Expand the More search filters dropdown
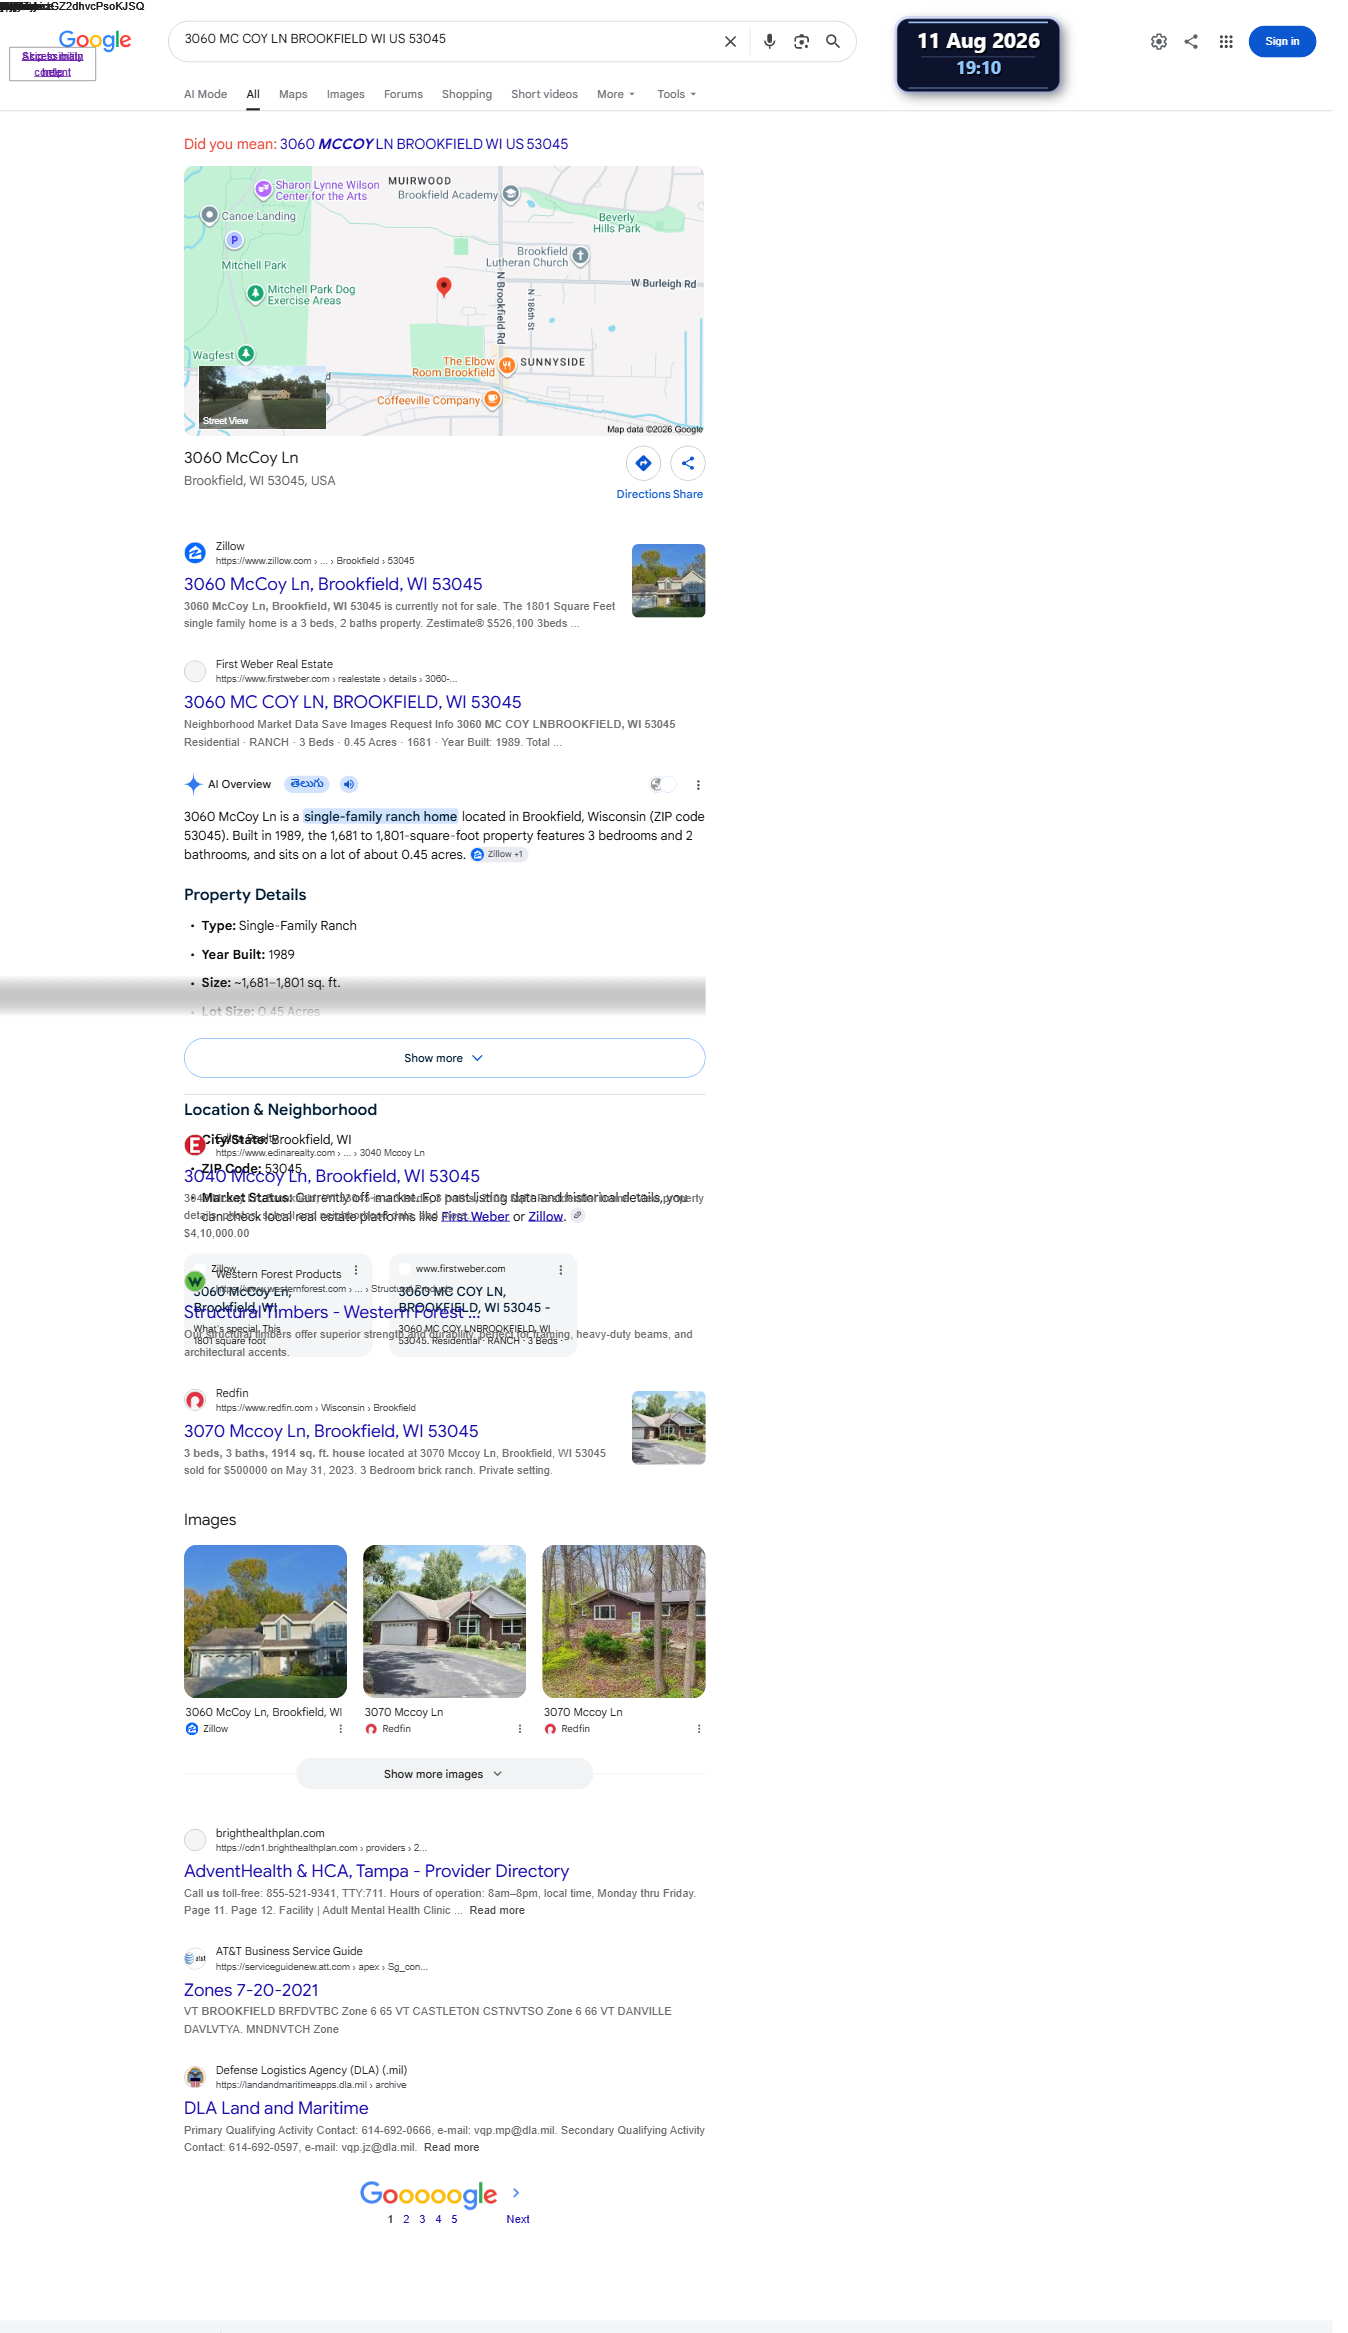 point(616,94)
